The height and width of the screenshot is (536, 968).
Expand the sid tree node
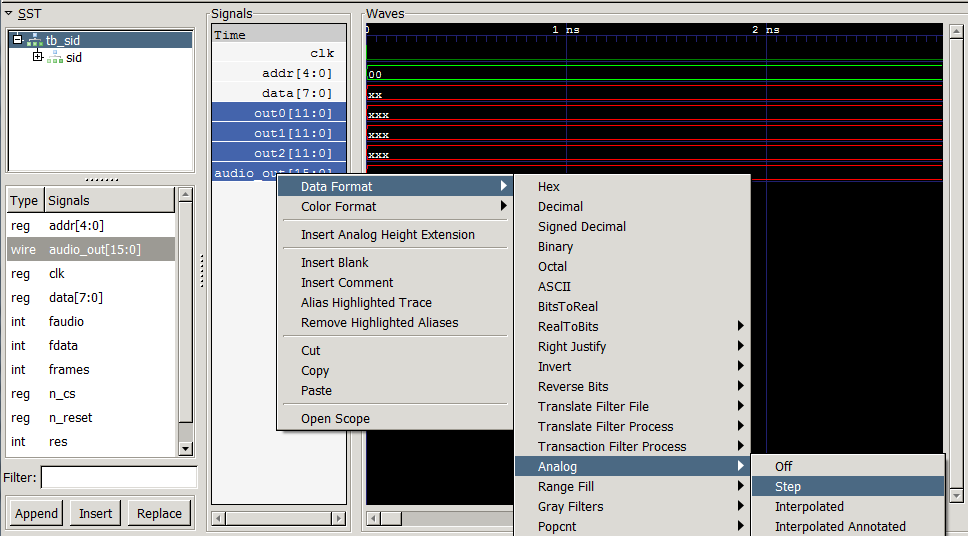click(38, 57)
